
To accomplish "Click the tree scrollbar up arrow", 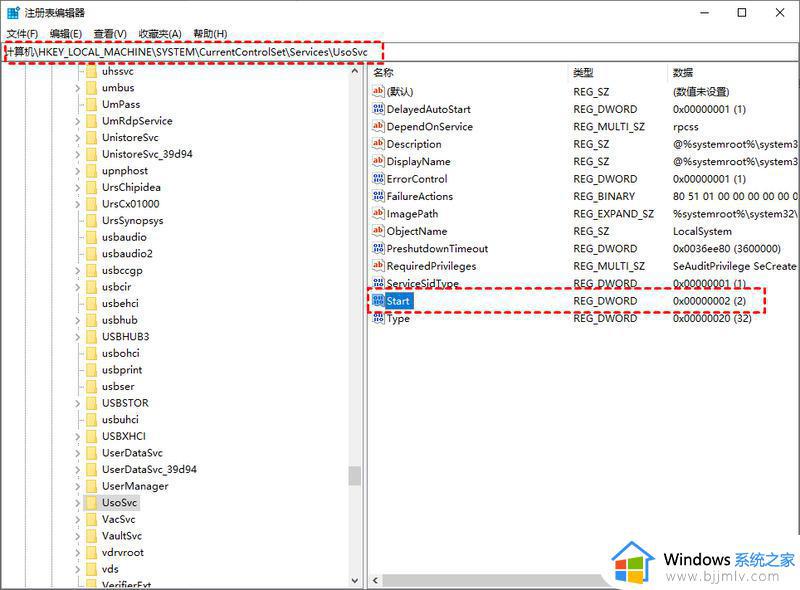I will coord(355,71).
